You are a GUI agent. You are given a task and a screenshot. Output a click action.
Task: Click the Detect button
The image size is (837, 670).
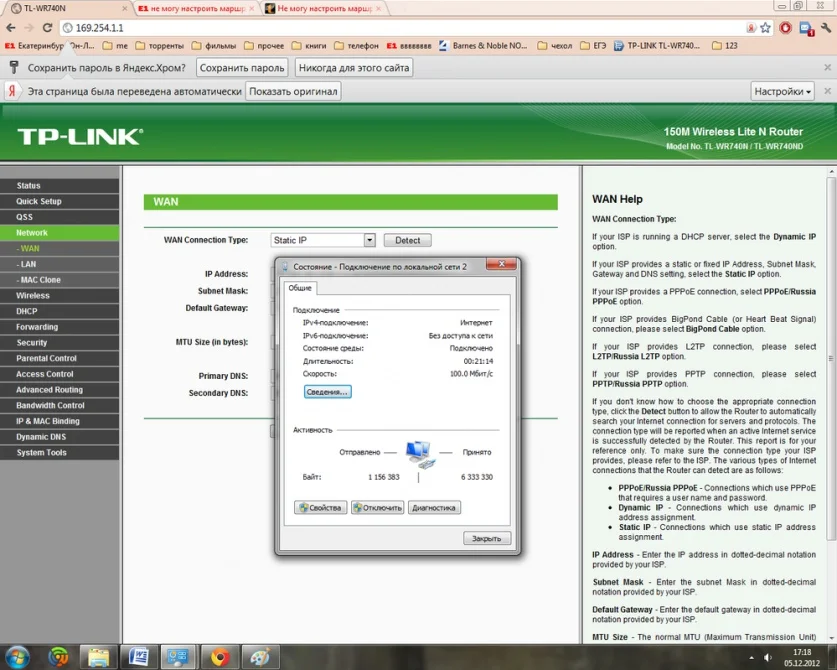click(407, 240)
